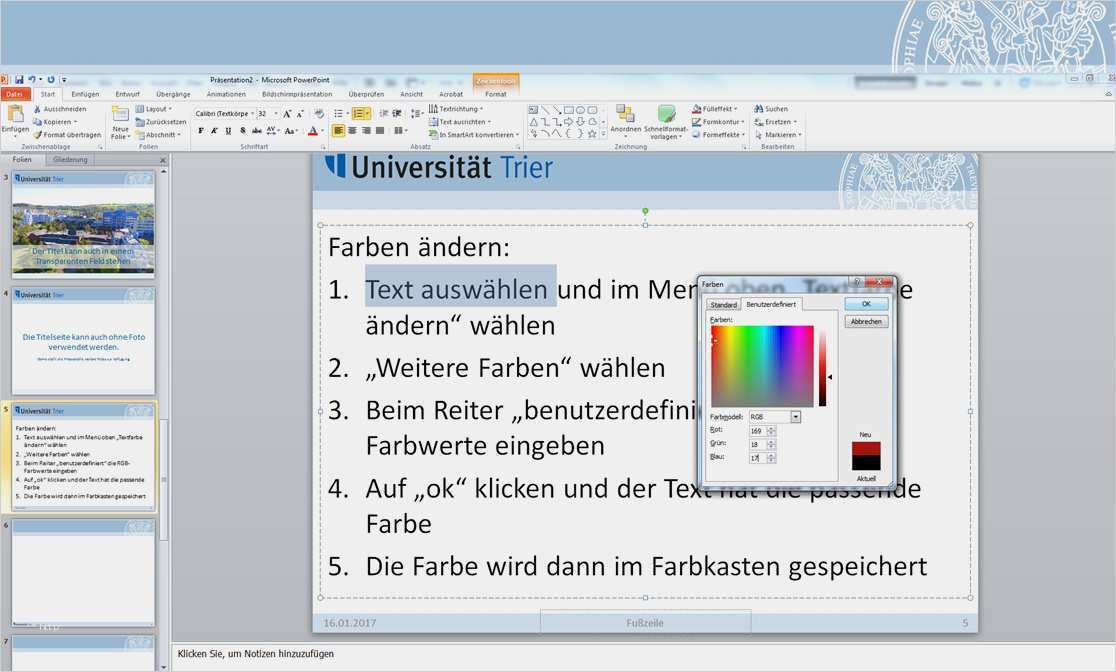
Task: Click inside the rainbow color spectrum field
Action: tap(762, 365)
